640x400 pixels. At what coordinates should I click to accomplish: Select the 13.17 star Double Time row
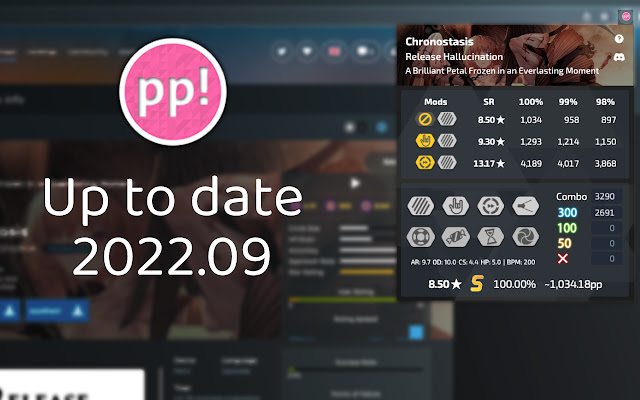point(515,163)
